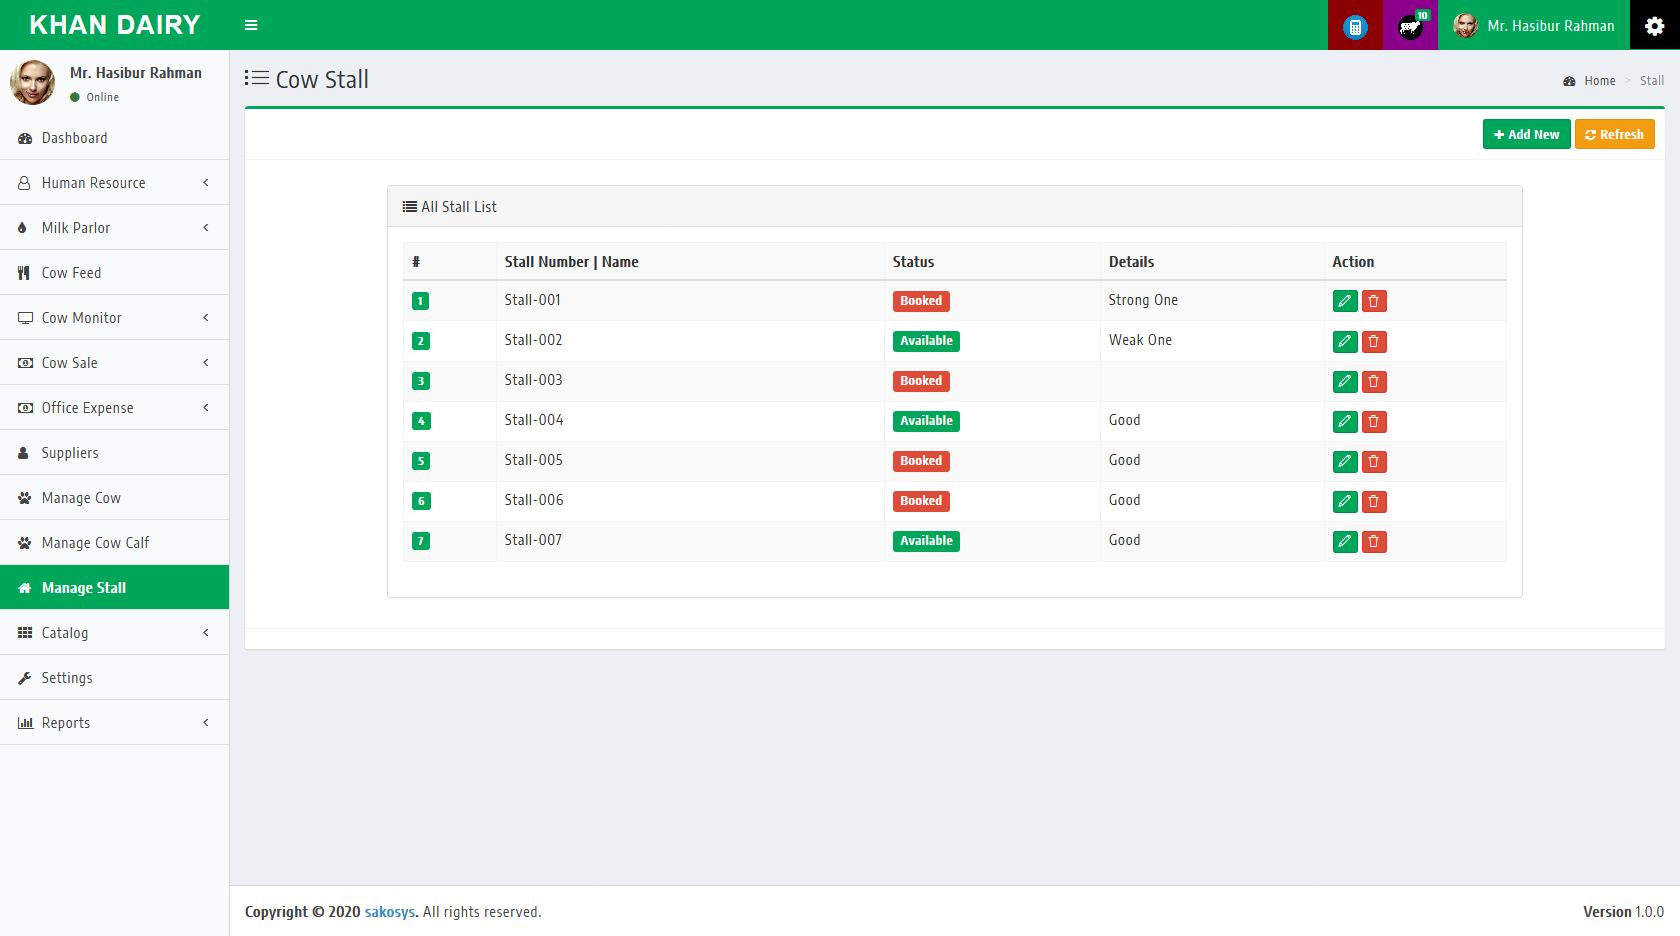Image resolution: width=1680 pixels, height=936 pixels.
Task: Edit the Stall-004 row
Action: pos(1345,421)
